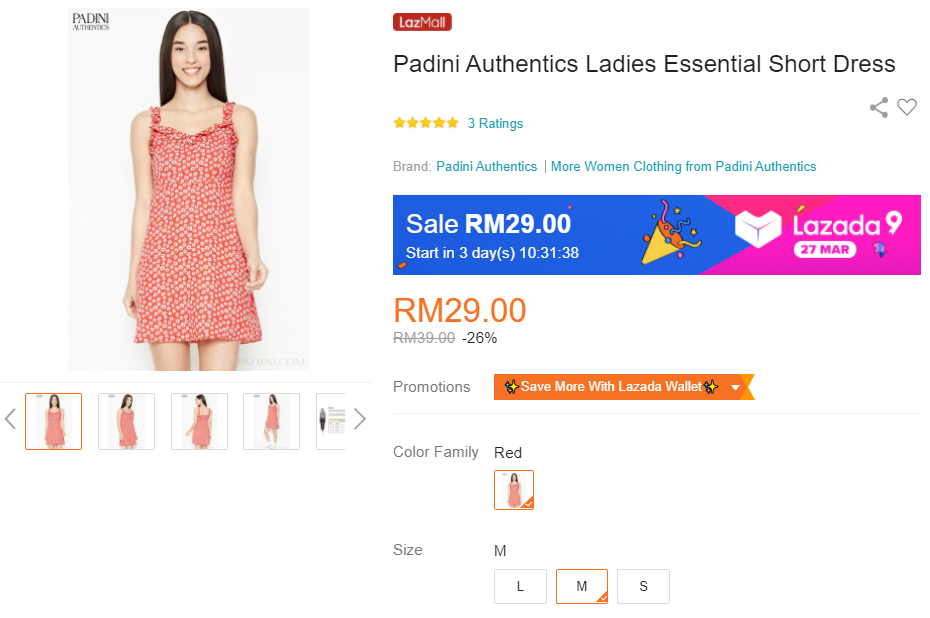
Task: Click the previous thumbnails arrow
Action: point(11,419)
